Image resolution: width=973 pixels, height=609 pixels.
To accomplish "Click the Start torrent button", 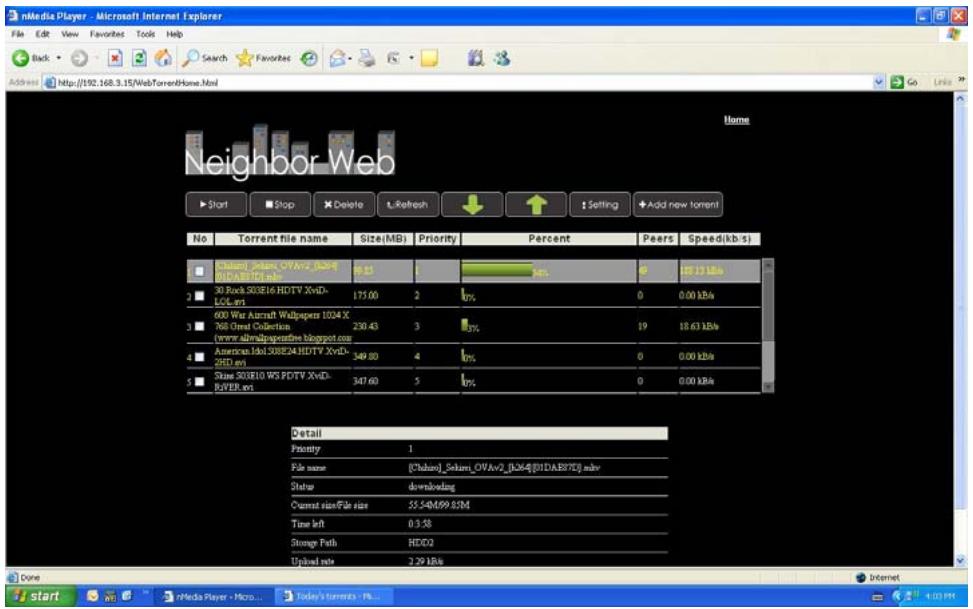I will (216, 204).
